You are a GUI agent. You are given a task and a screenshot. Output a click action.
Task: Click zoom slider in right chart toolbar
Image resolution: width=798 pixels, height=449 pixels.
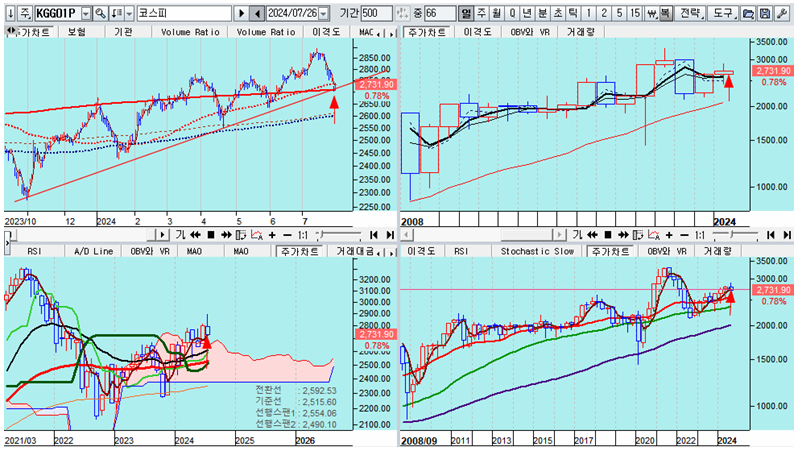[735, 235]
